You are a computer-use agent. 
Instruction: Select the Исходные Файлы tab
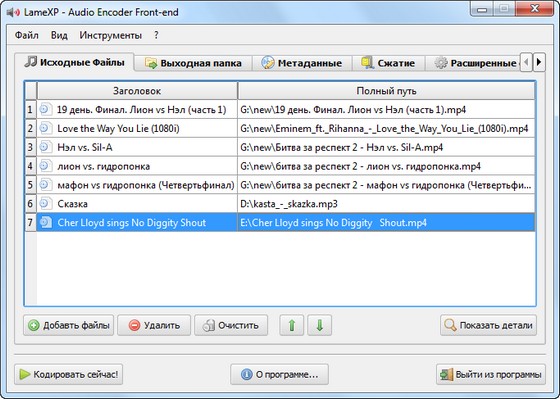coord(75,62)
